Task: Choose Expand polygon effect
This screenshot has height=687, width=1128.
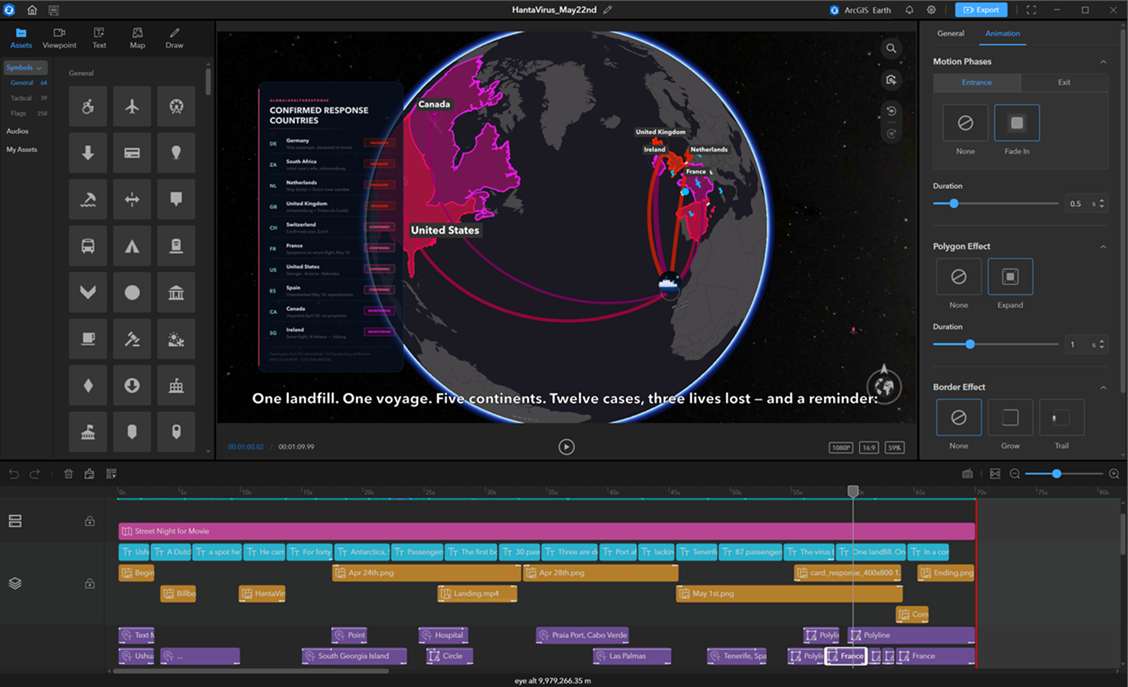Action: [1010, 277]
